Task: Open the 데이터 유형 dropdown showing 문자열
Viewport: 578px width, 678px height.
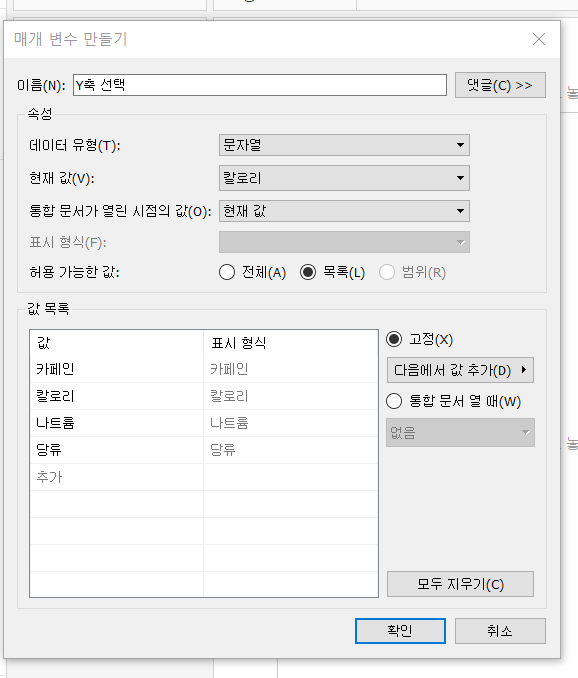Action: [344, 145]
